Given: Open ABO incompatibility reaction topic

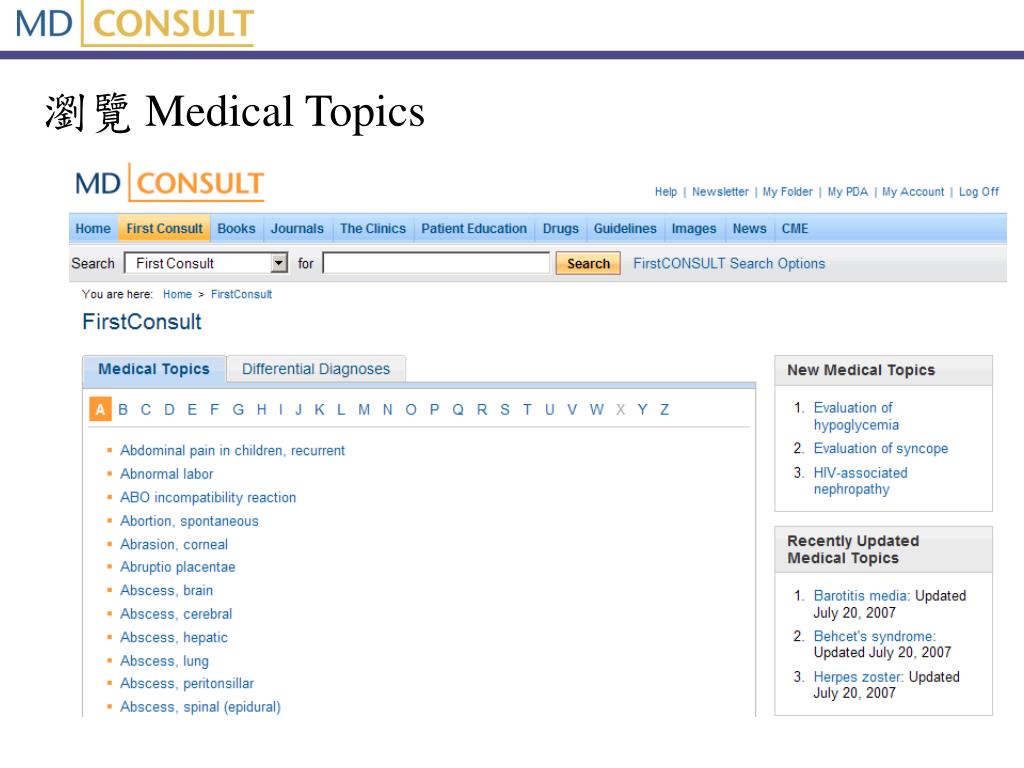Looking at the screenshot, I should tap(208, 498).
